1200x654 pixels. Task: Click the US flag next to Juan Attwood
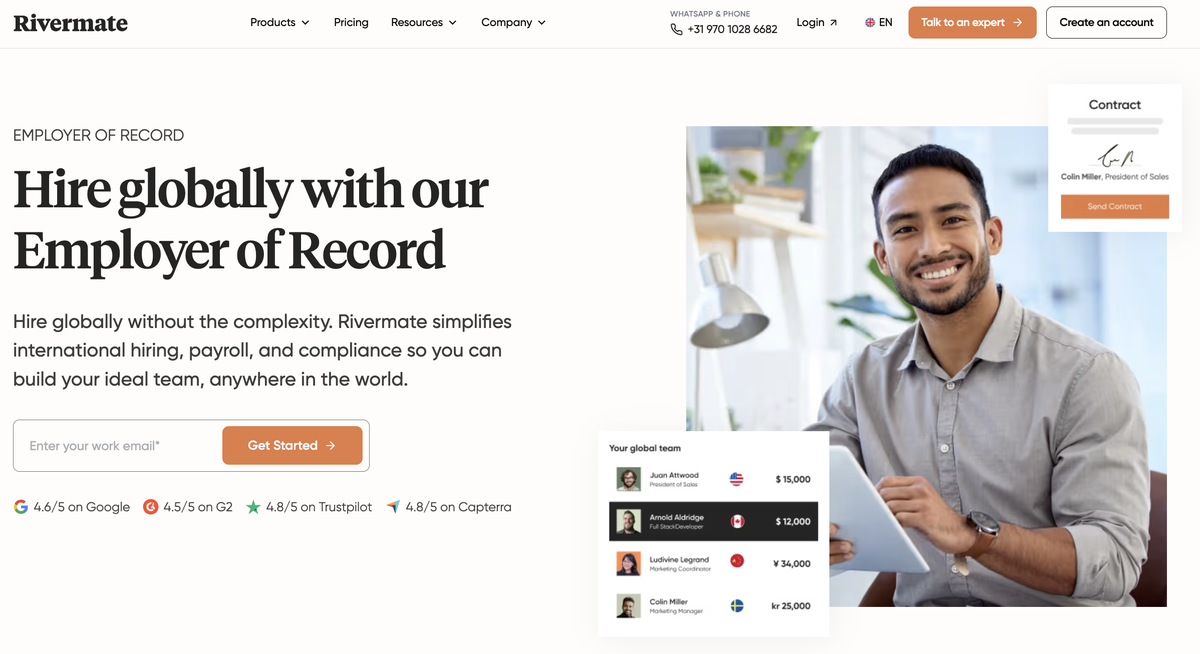tap(737, 479)
